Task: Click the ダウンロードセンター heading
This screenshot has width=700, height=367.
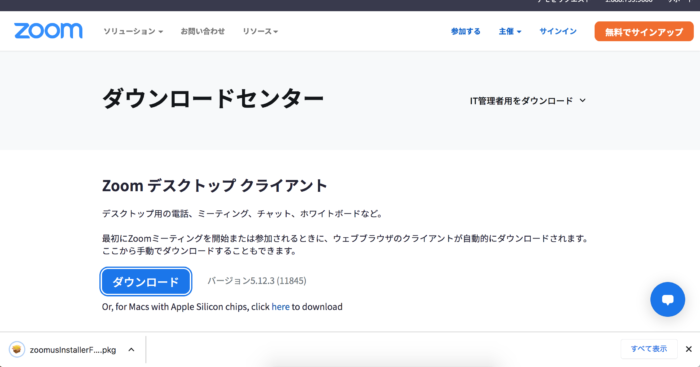Action: coord(213,99)
